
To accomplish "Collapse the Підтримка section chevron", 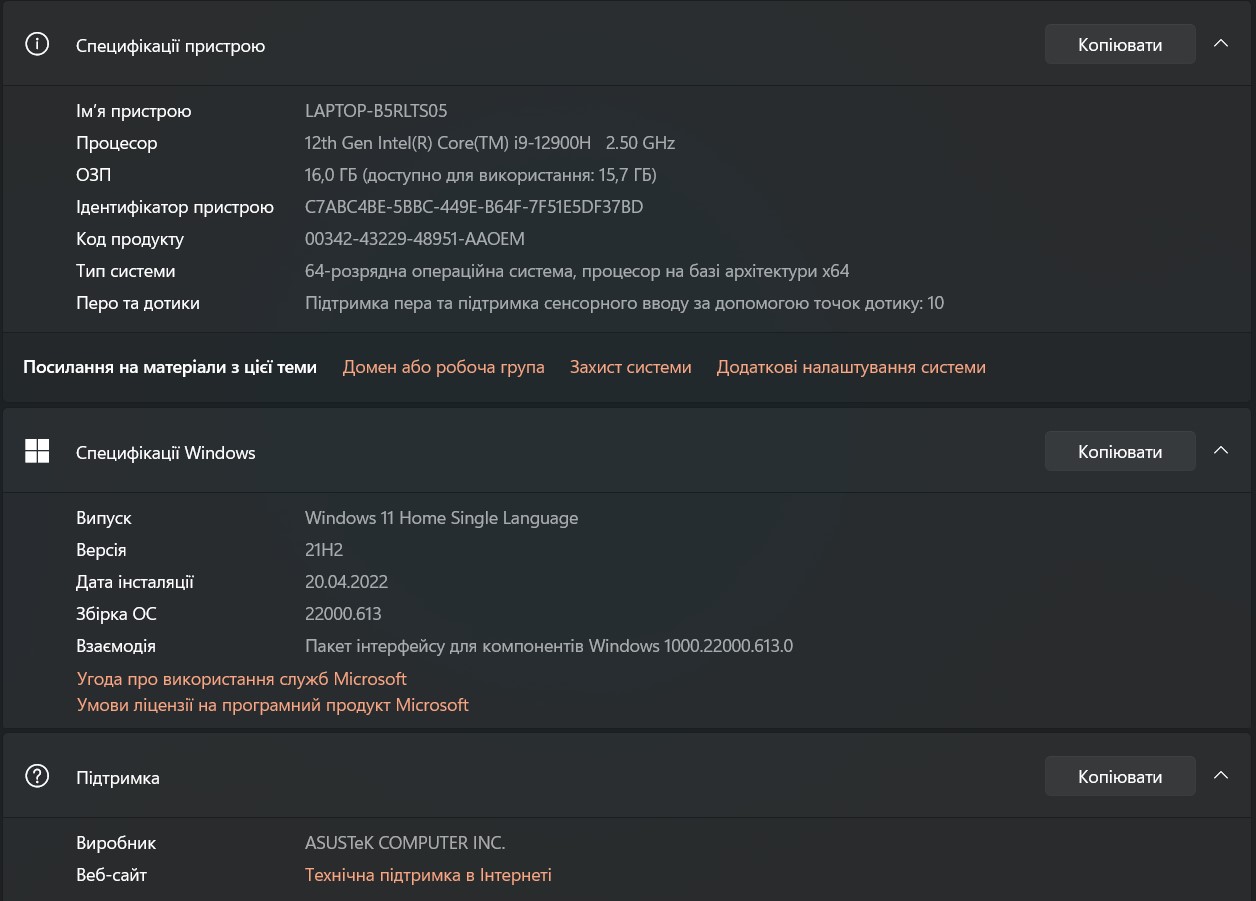I will coord(1220,776).
